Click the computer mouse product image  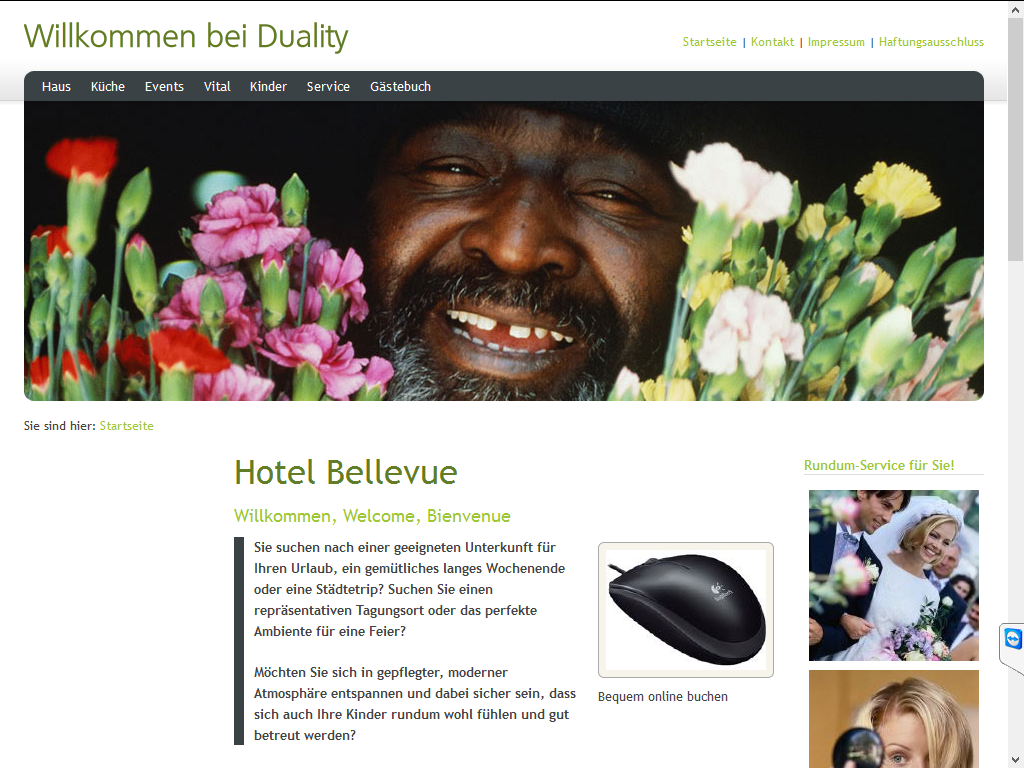click(x=686, y=610)
